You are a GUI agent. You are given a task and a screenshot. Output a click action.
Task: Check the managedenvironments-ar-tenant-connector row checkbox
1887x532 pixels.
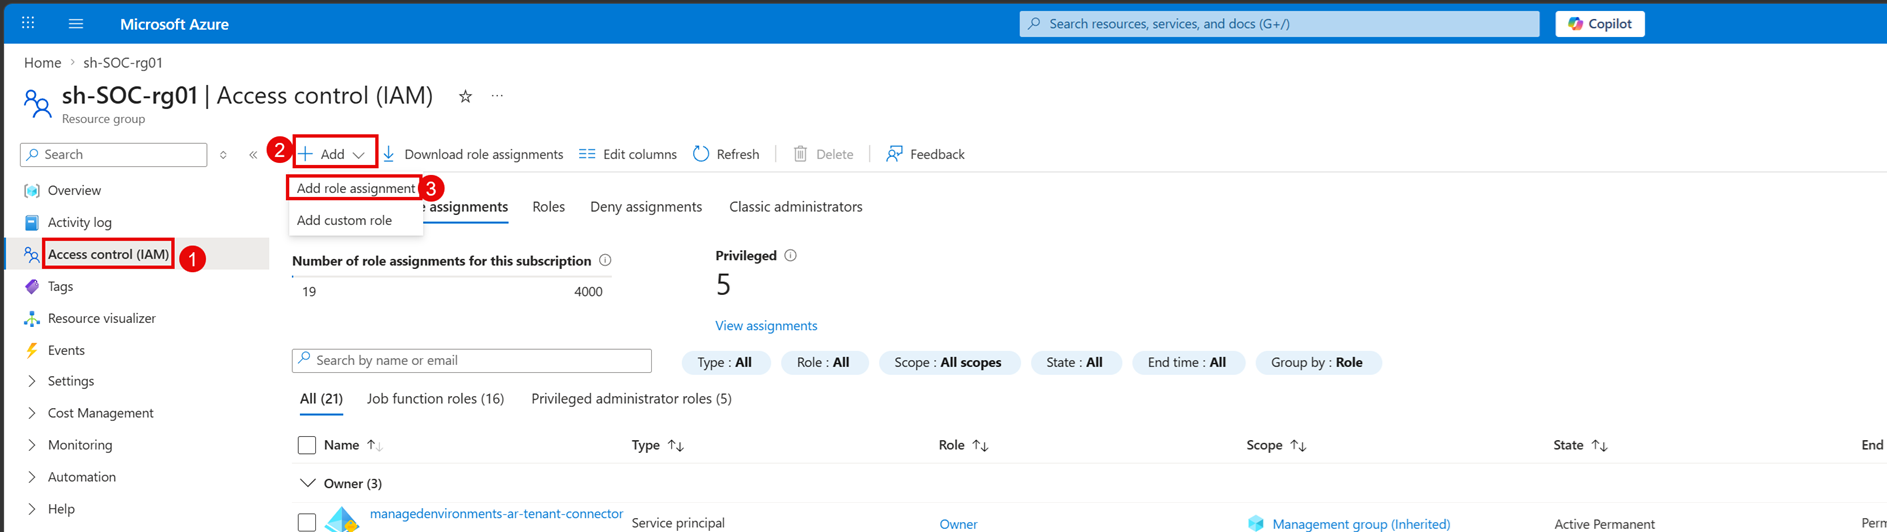pyautogui.click(x=307, y=522)
